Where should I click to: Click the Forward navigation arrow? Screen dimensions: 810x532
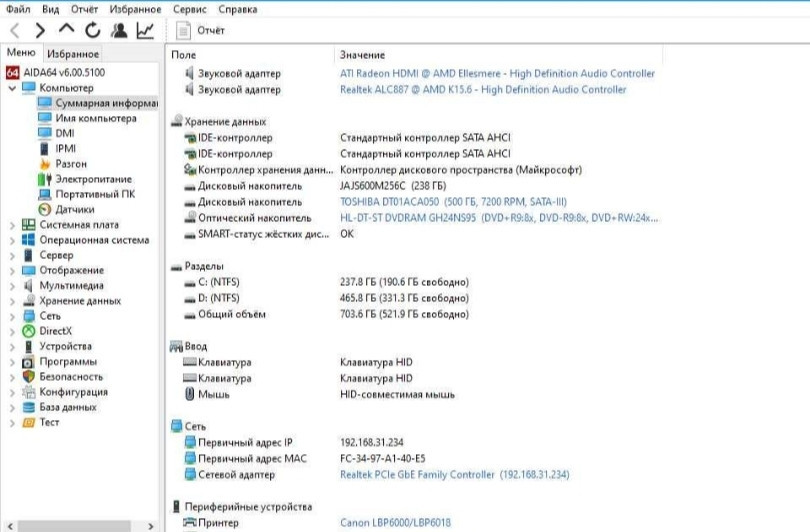pos(40,31)
